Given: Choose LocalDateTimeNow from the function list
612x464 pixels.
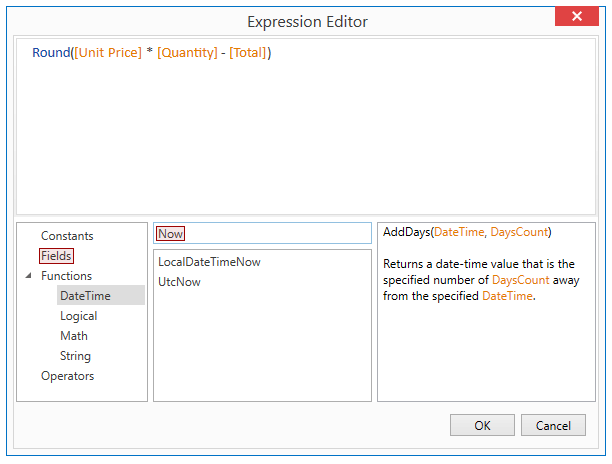Looking at the screenshot, I should pos(209,262).
